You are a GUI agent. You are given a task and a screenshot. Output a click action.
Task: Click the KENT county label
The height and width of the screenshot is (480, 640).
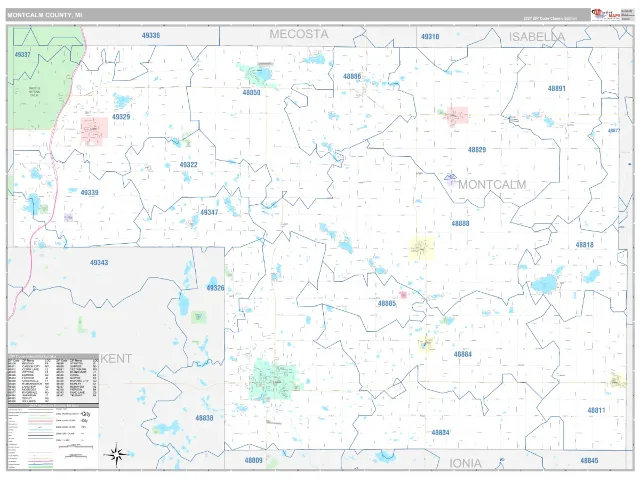[x=116, y=359]
